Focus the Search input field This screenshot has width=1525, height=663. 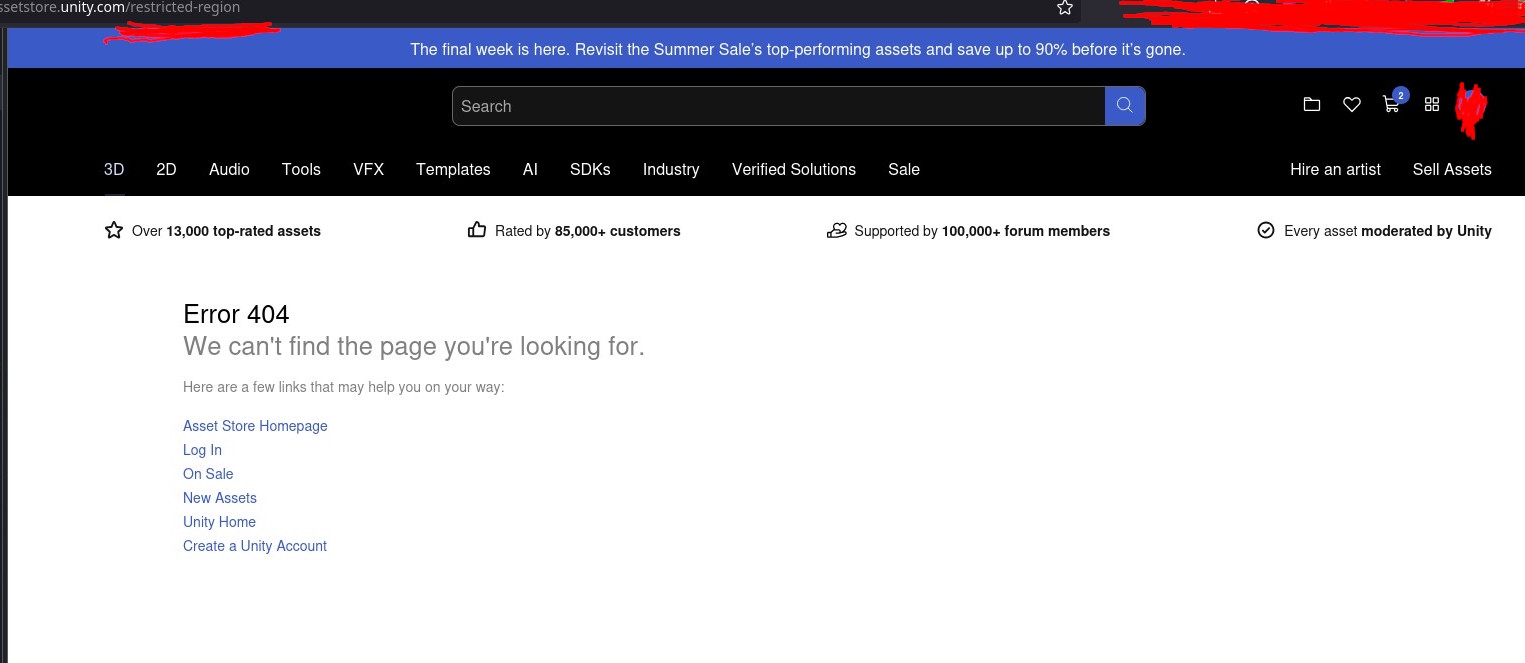tap(778, 106)
